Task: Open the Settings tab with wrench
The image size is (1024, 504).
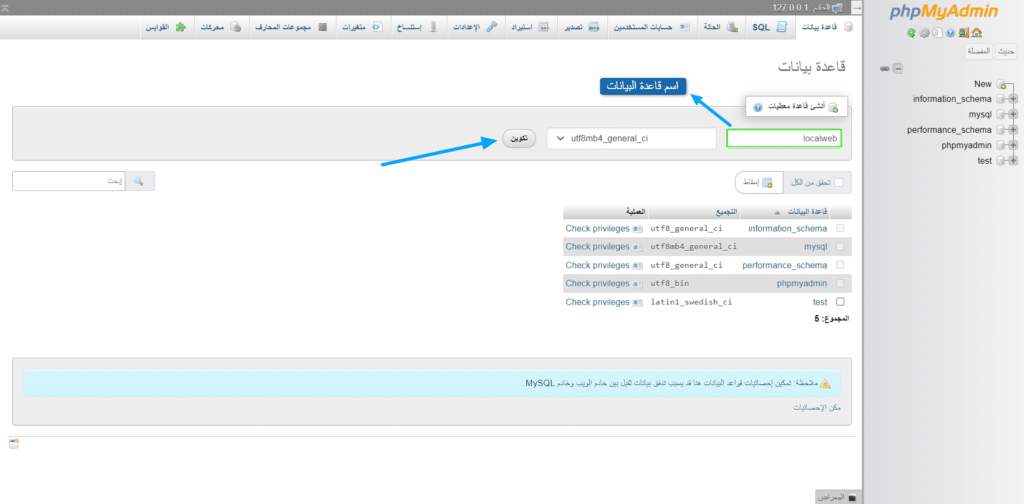Action: pyautogui.click(x=474, y=27)
